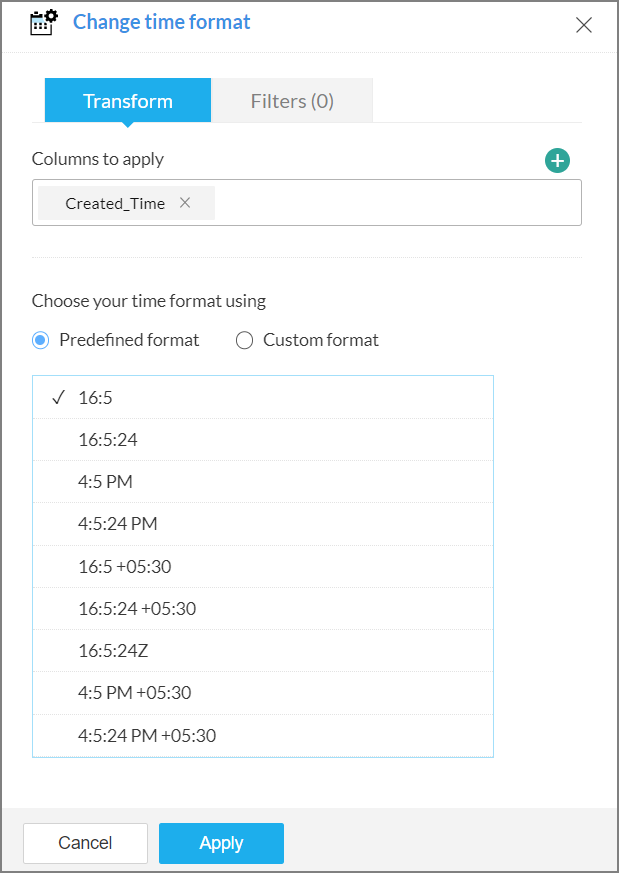Select the Predefined format radio button
619x873 pixels.
41,340
